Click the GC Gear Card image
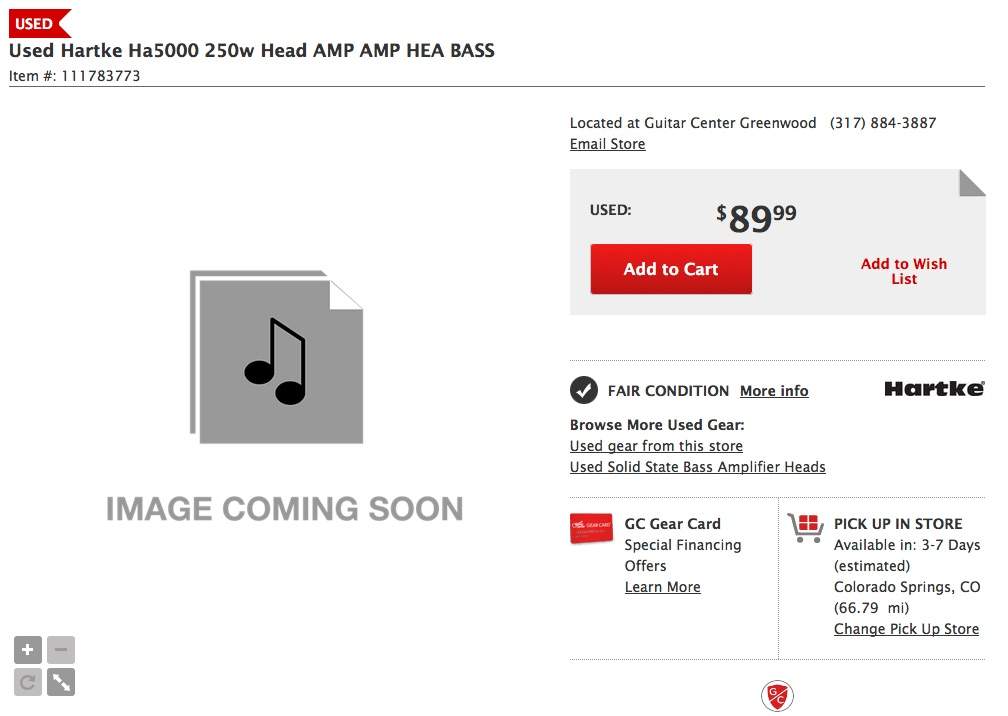This screenshot has height=716, width=1008. (x=591, y=528)
